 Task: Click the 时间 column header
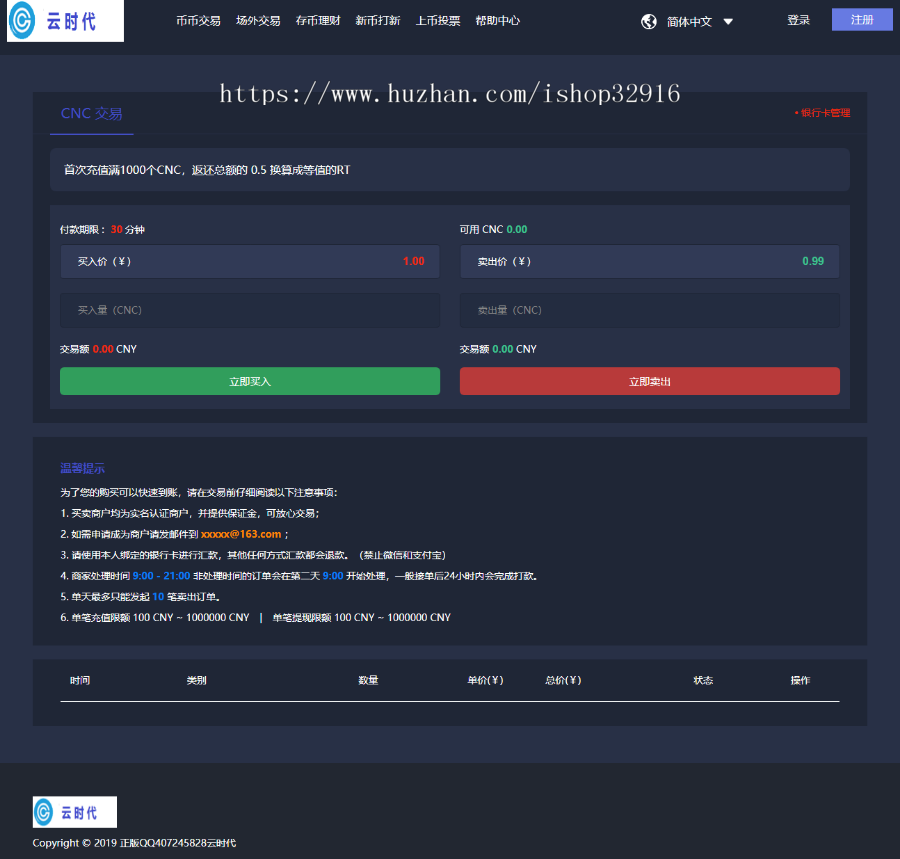[80, 681]
